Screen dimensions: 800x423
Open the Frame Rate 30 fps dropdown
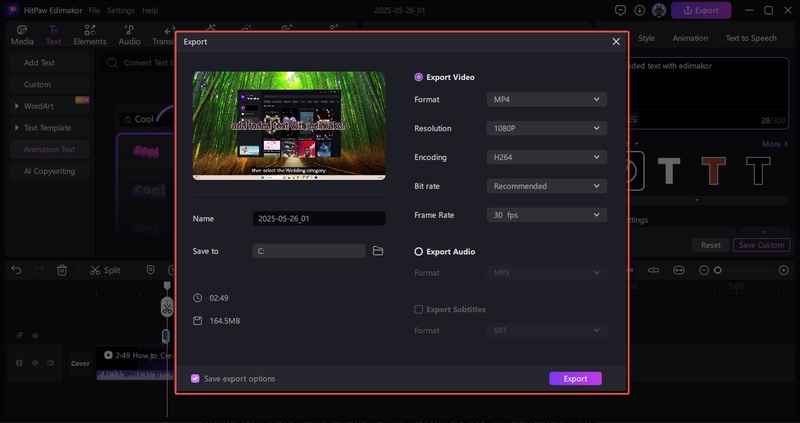tap(547, 215)
